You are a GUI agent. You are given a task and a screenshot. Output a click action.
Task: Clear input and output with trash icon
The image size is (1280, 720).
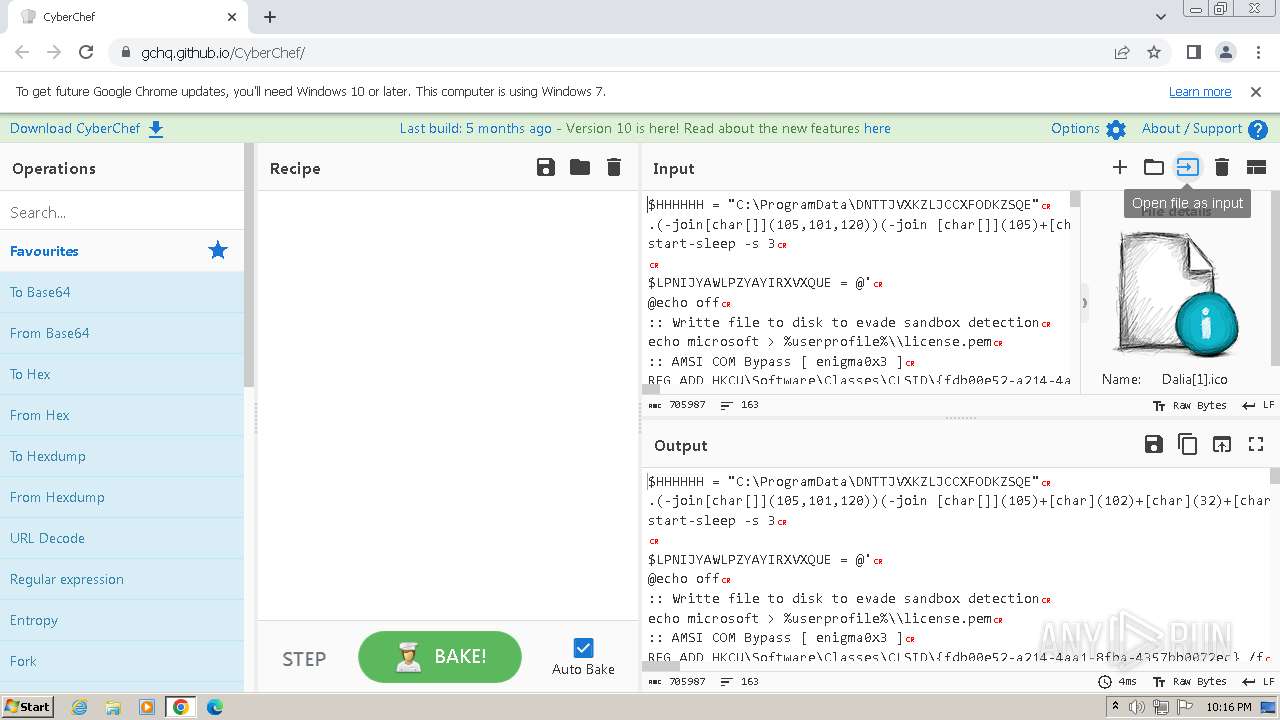click(x=1221, y=167)
